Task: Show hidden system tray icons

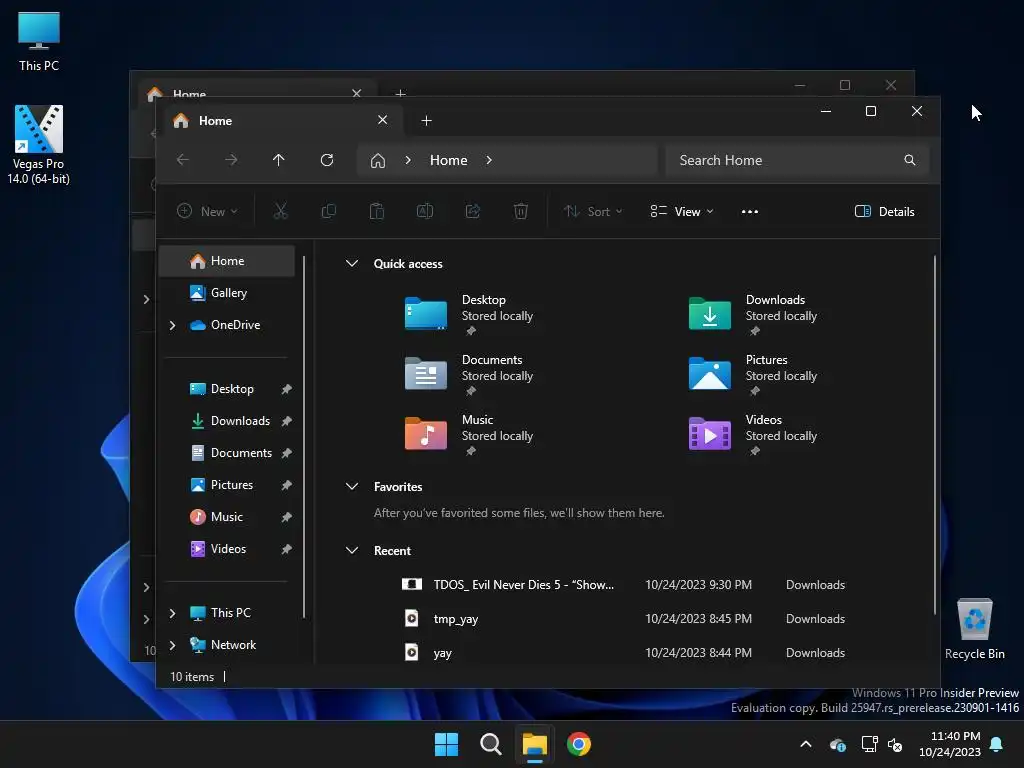Action: click(x=806, y=744)
